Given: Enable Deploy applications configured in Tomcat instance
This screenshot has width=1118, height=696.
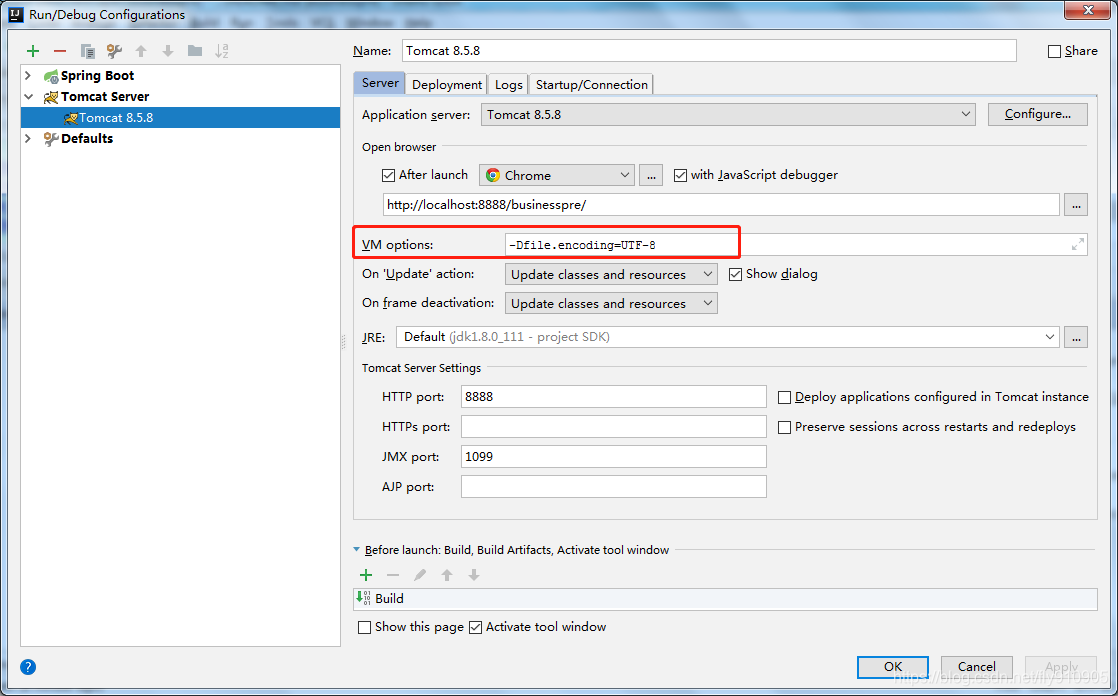Looking at the screenshot, I should tap(784, 397).
